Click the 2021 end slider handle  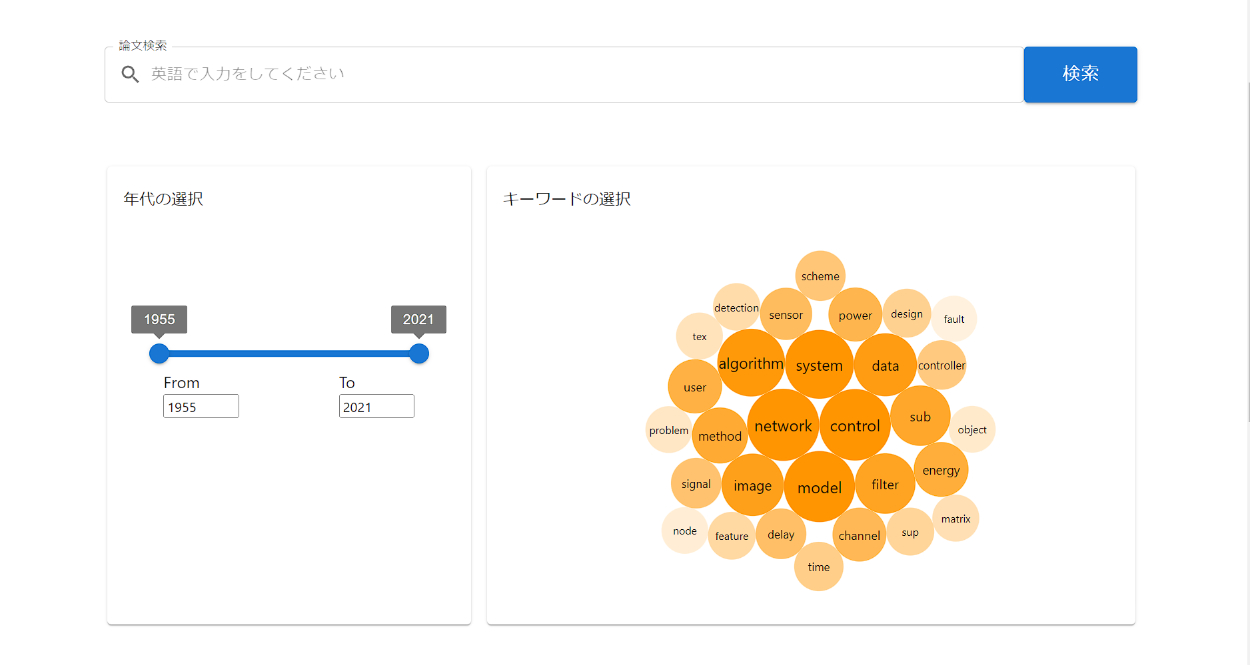[x=419, y=353]
